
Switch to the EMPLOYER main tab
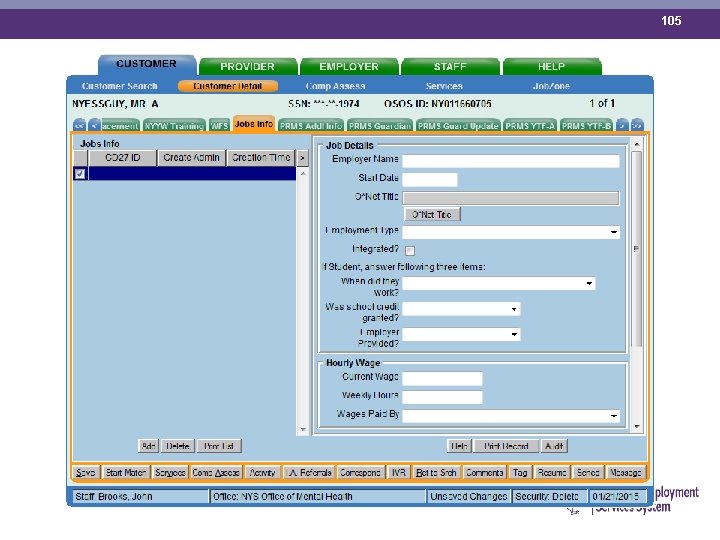click(x=349, y=67)
